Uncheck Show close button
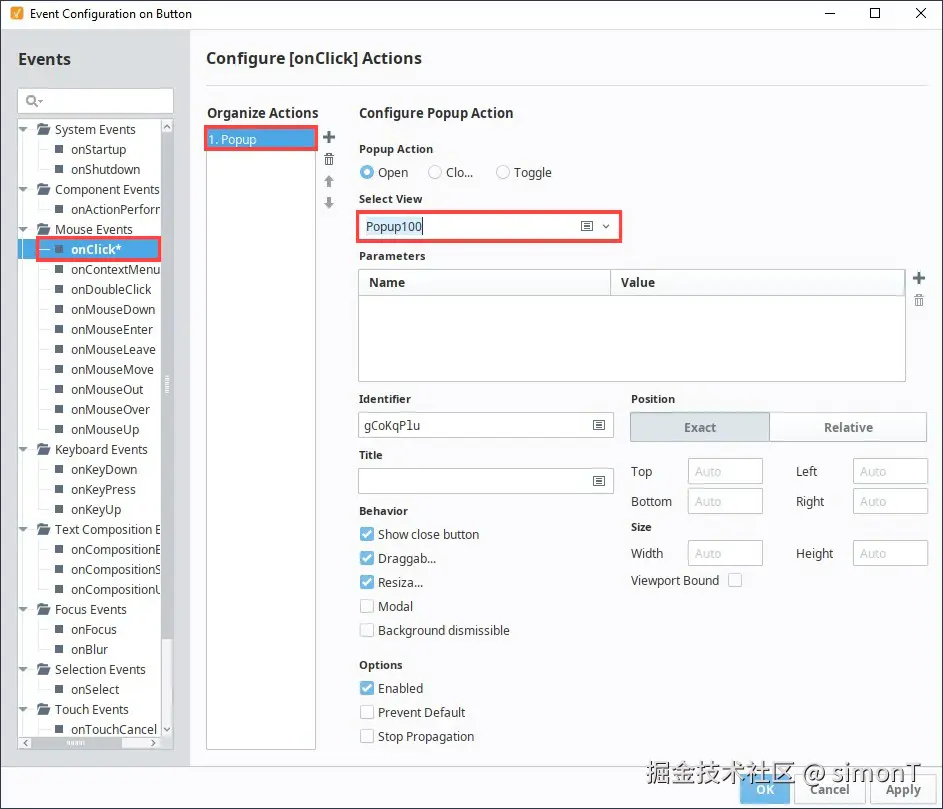This screenshot has width=943, height=809. (x=366, y=534)
